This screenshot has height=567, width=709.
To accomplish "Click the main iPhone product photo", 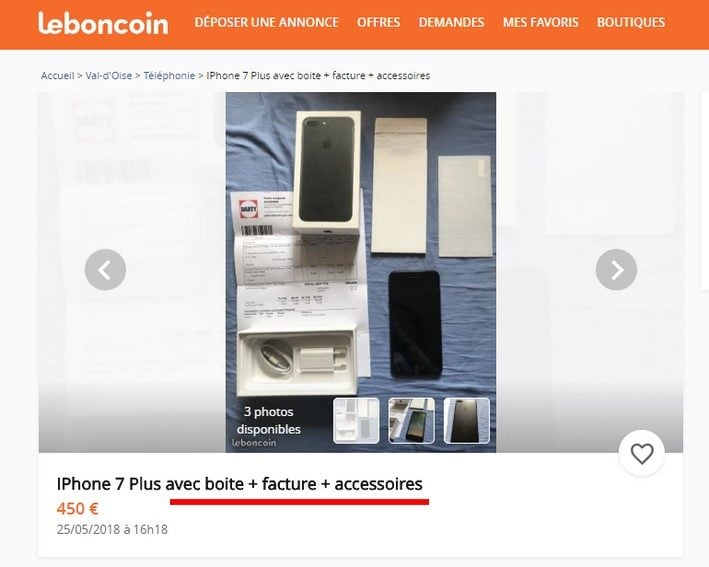I will pos(361,244).
